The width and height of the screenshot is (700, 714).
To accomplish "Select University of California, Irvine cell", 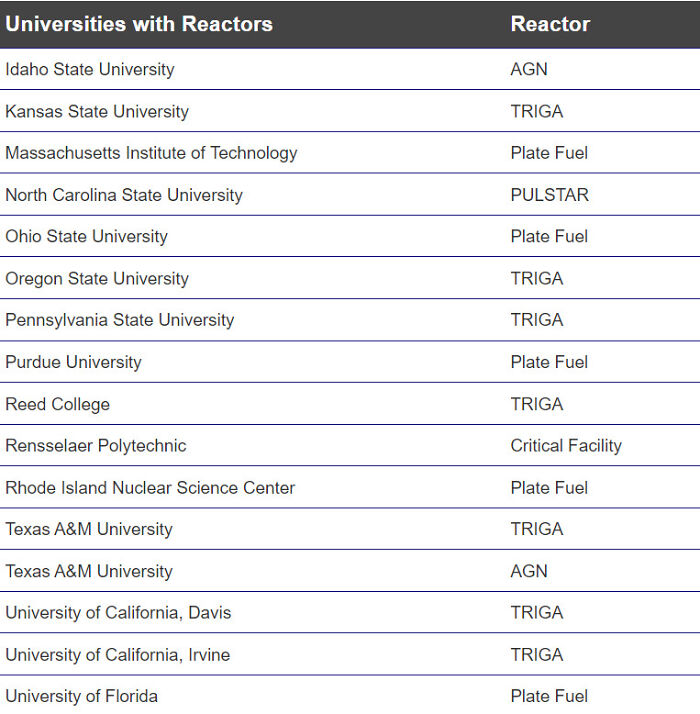I will [117, 655].
